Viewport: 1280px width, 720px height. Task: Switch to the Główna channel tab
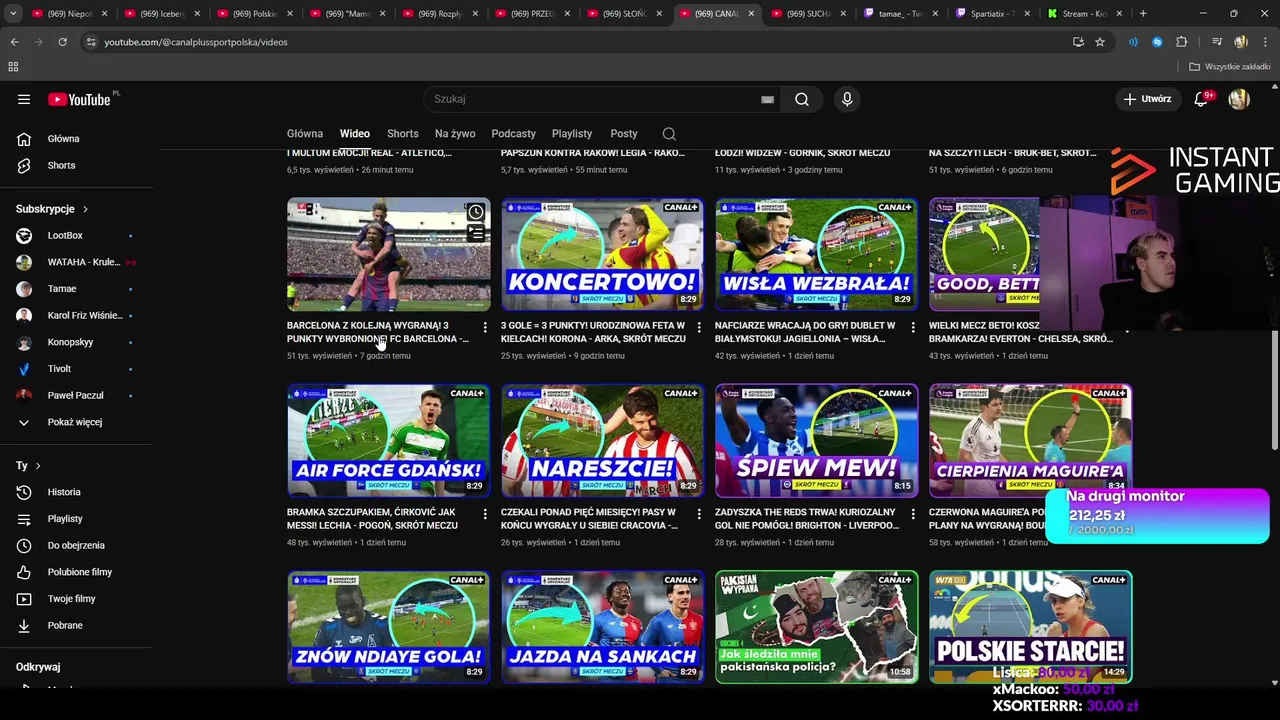(305, 134)
